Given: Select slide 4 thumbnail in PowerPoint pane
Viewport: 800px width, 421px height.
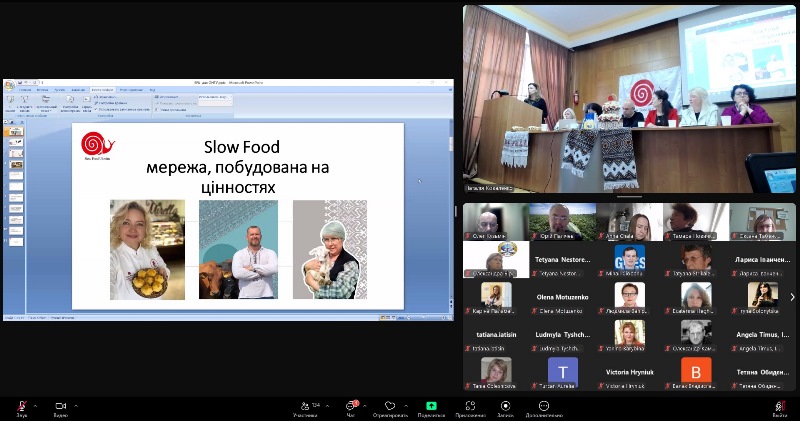Looking at the screenshot, I should click(16, 164).
